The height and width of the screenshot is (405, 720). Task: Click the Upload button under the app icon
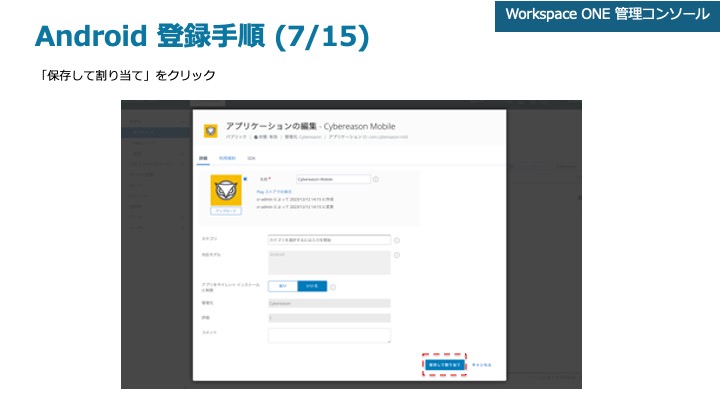tap(226, 211)
